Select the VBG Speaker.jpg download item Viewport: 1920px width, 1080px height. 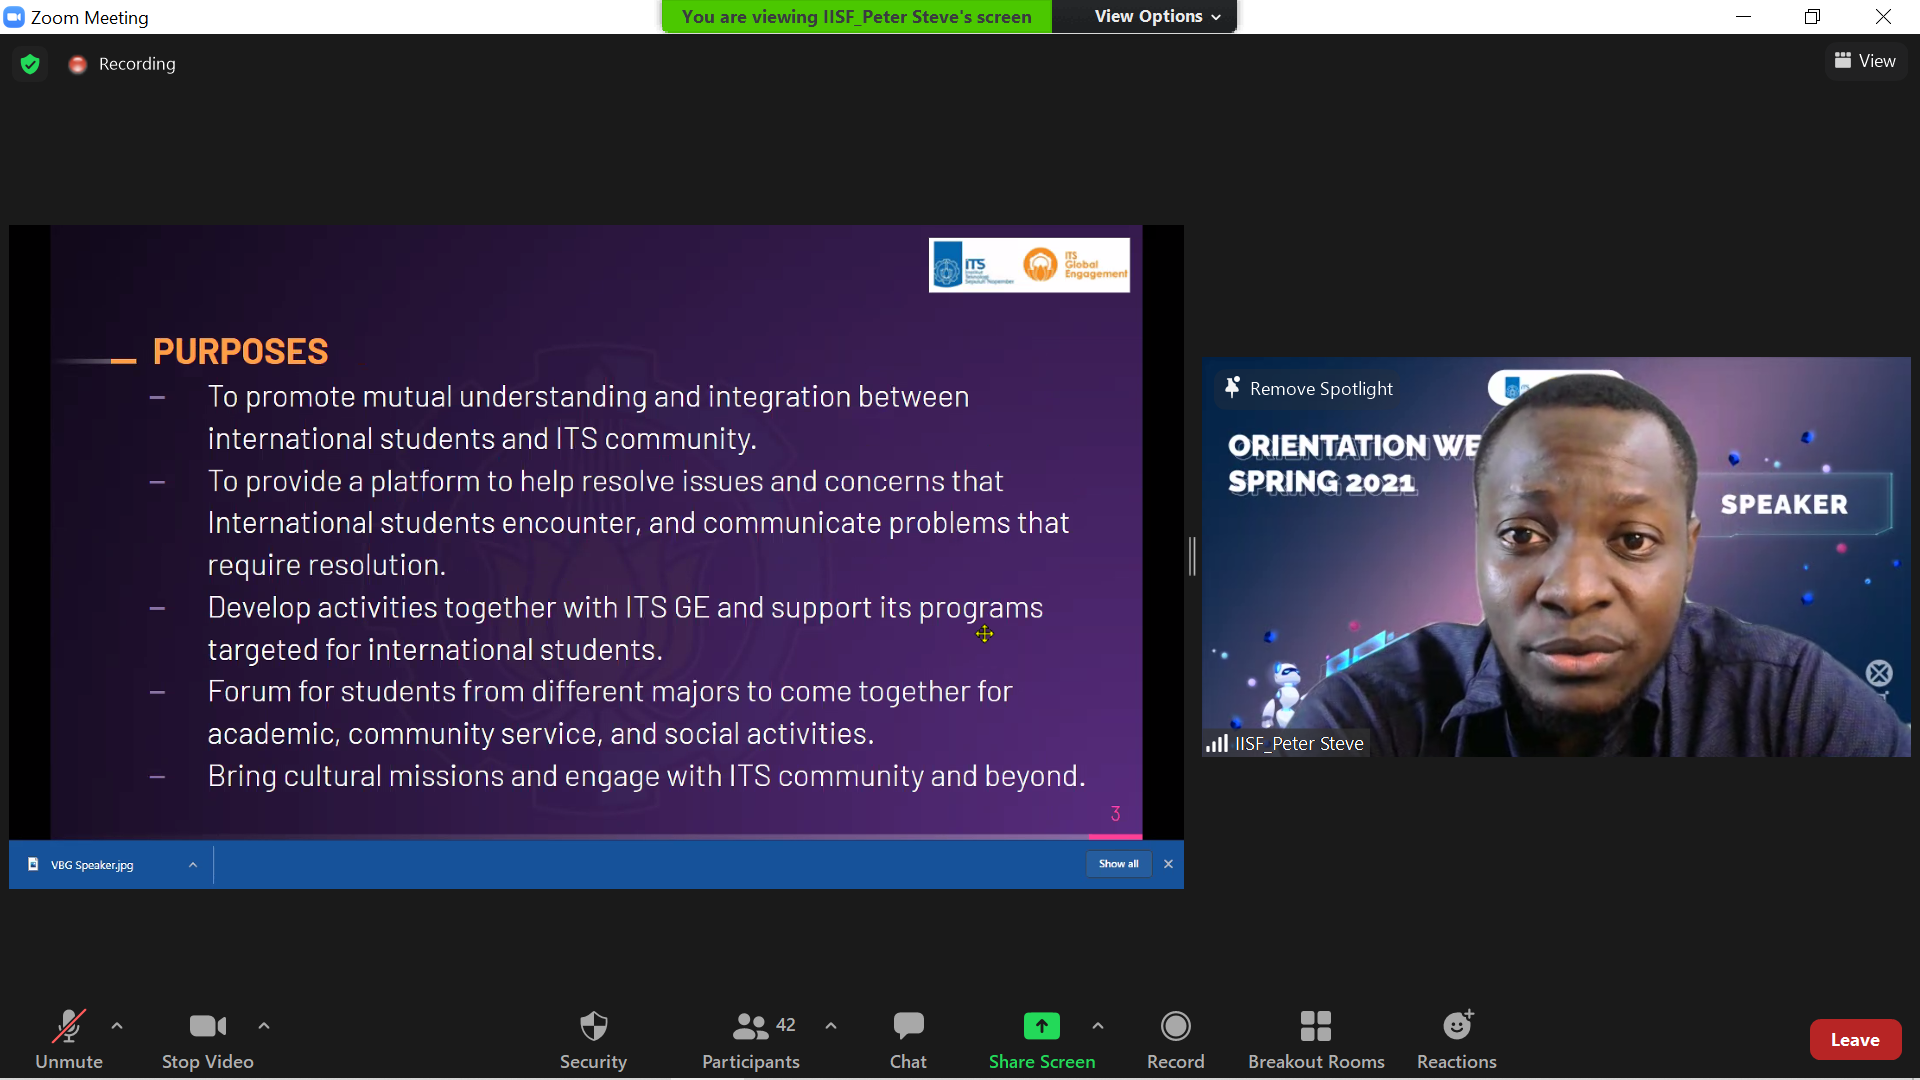(x=92, y=865)
